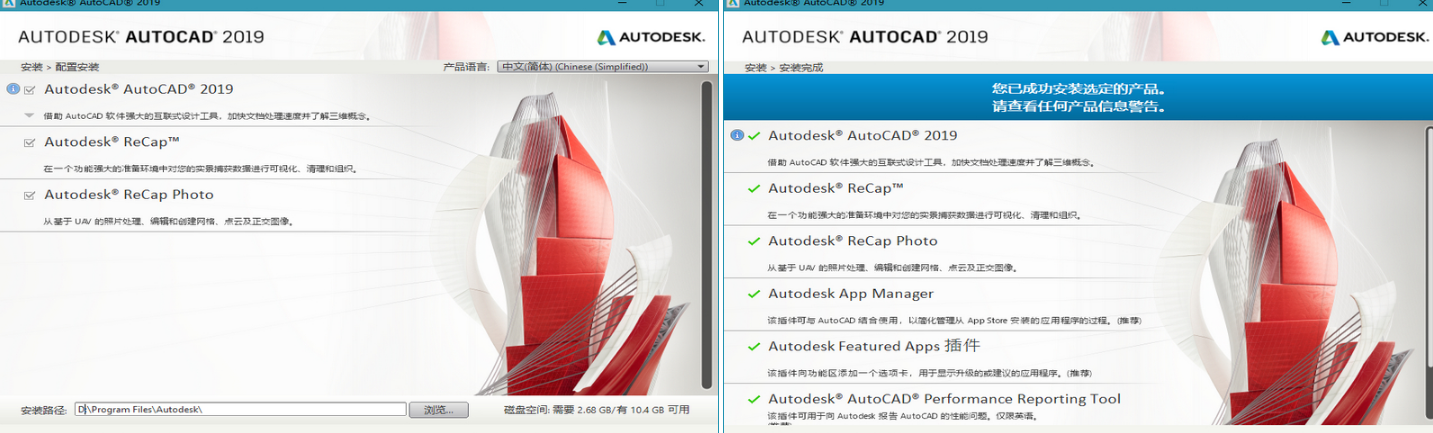Select Autodesk ReCap Photo title in configure window
The height and width of the screenshot is (433, 1433).
129,195
